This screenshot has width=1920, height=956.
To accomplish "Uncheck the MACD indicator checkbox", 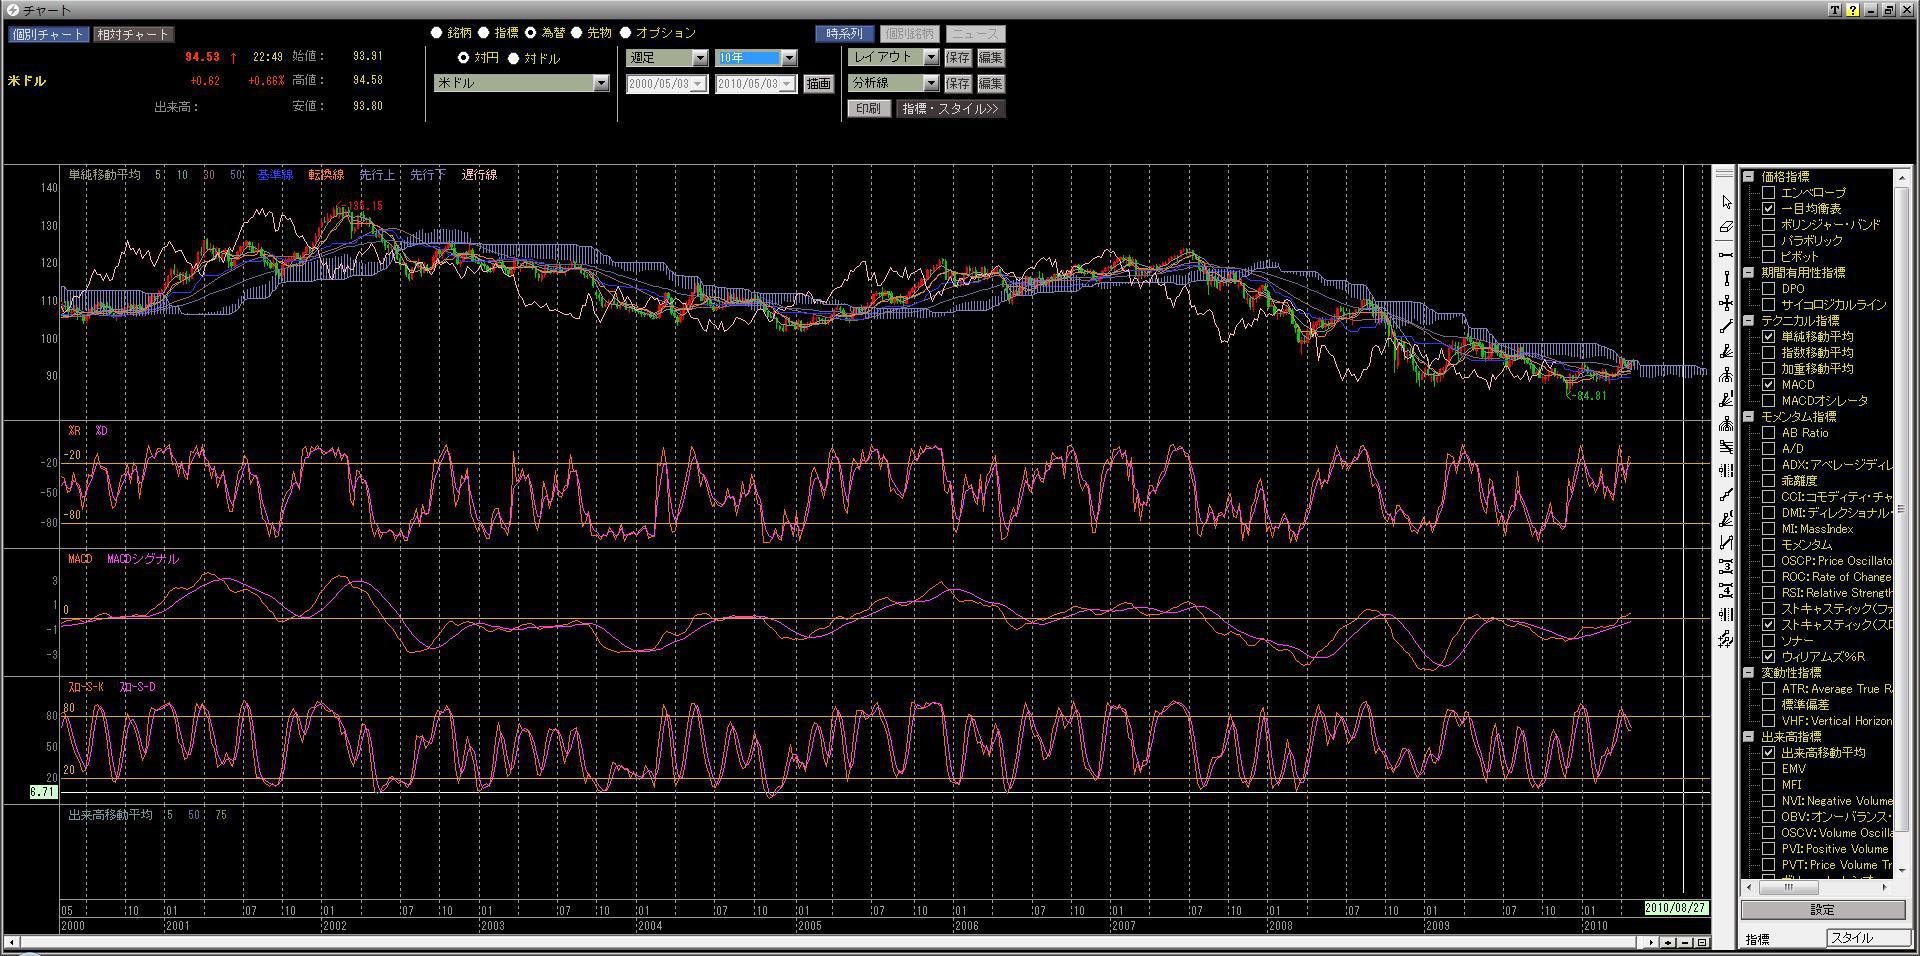I will [1768, 385].
